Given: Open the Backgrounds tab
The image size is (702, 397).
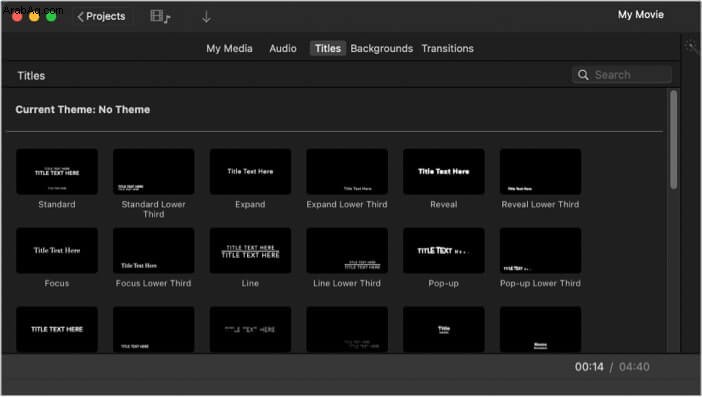Looking at the screenshot, I should (x=381, y=48).
